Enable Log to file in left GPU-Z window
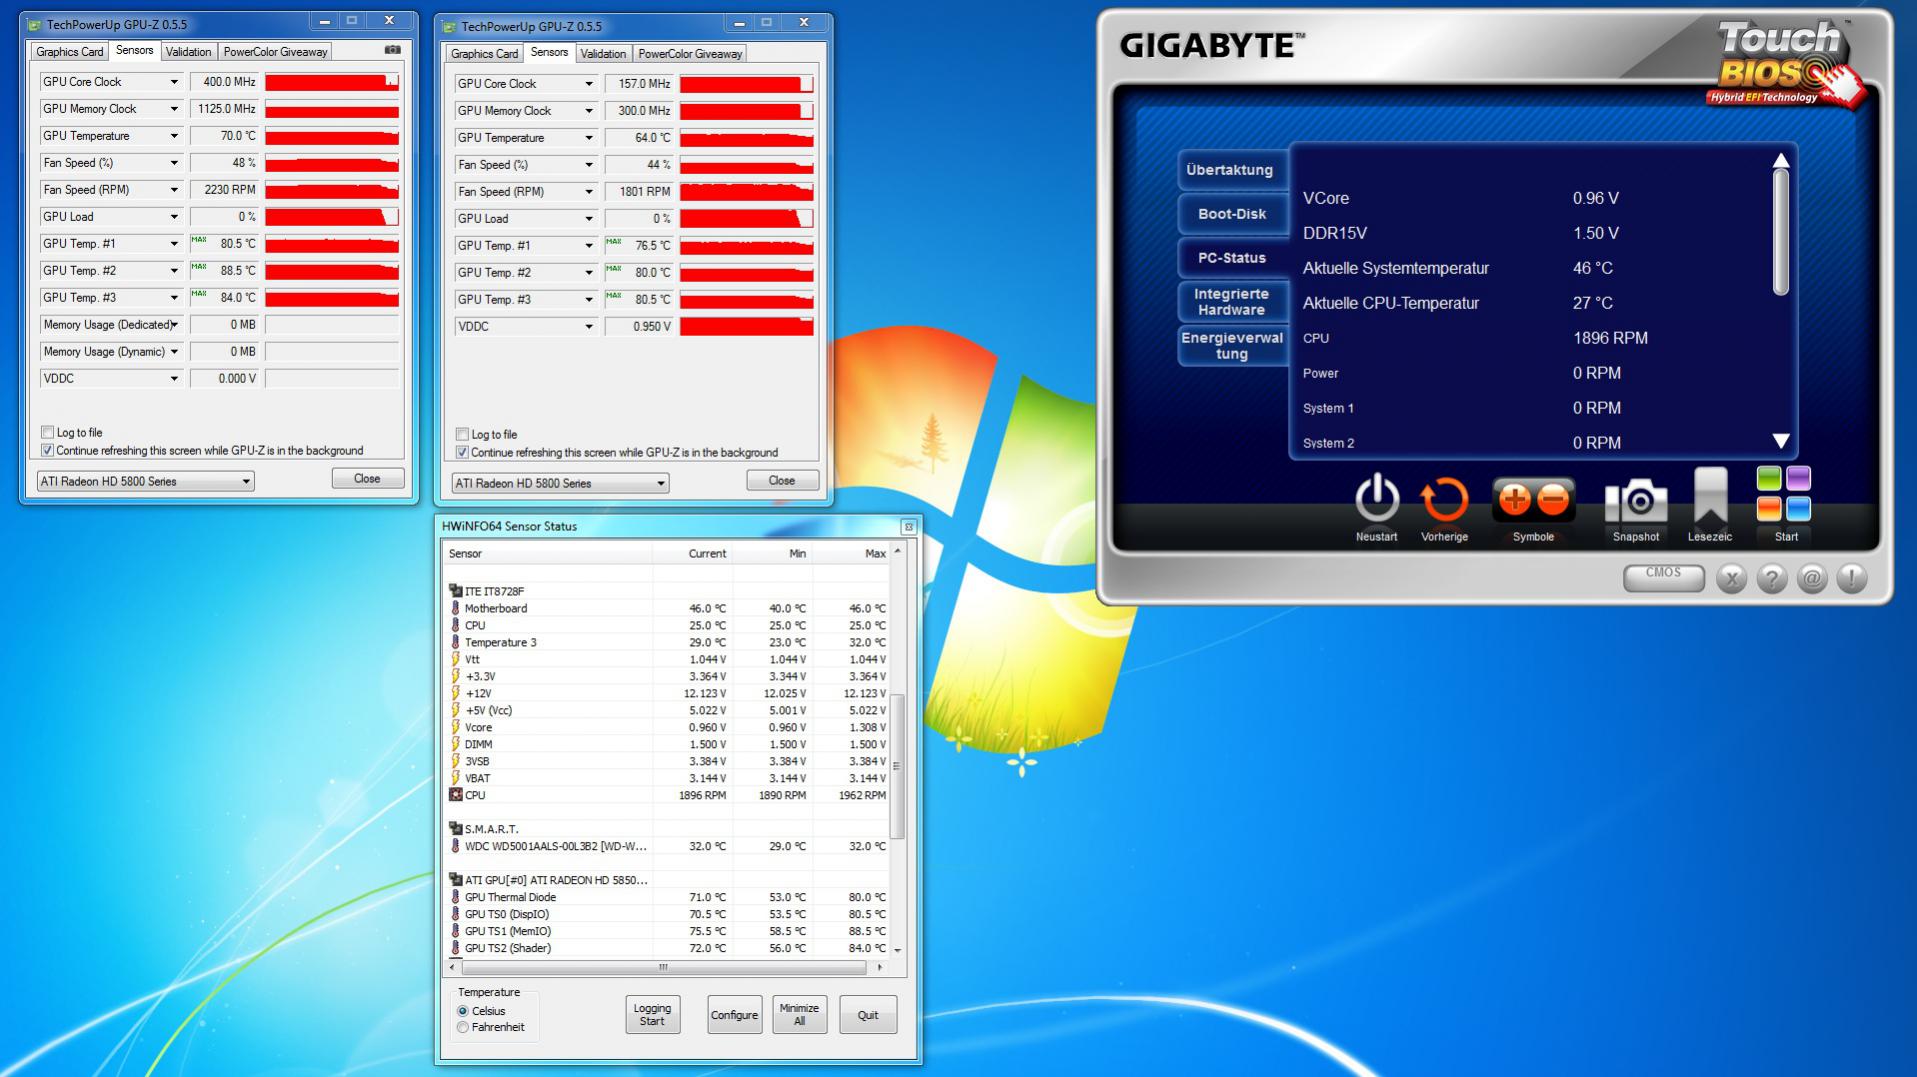The height and width of the screenshot is (1077, 1917). [47, 432]
